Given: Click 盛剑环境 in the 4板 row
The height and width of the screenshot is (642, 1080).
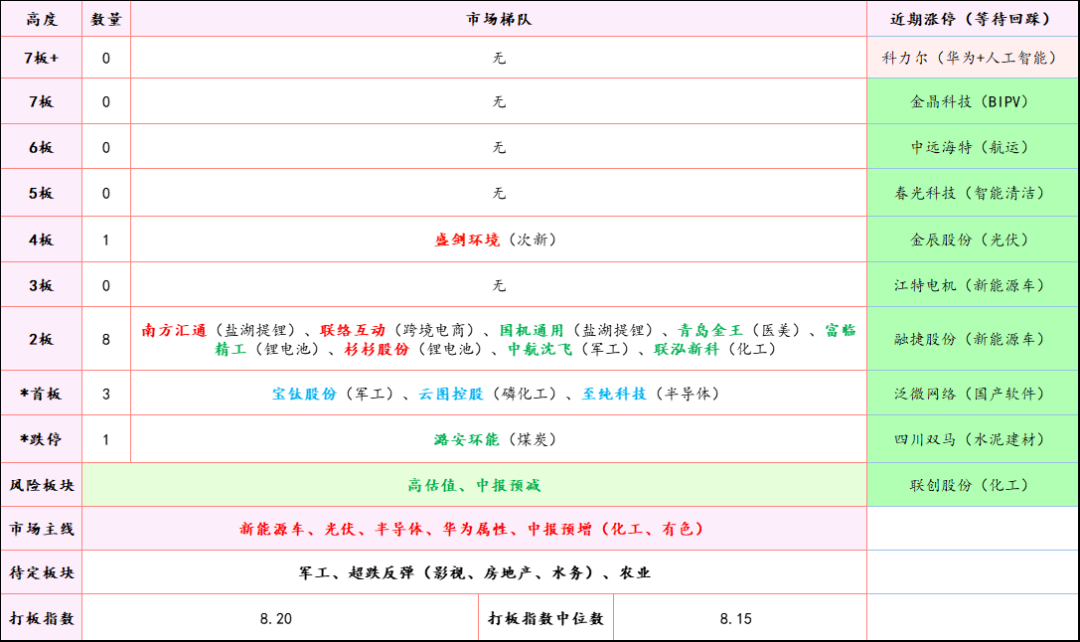Looking at the screenshot, I should 466,240.
